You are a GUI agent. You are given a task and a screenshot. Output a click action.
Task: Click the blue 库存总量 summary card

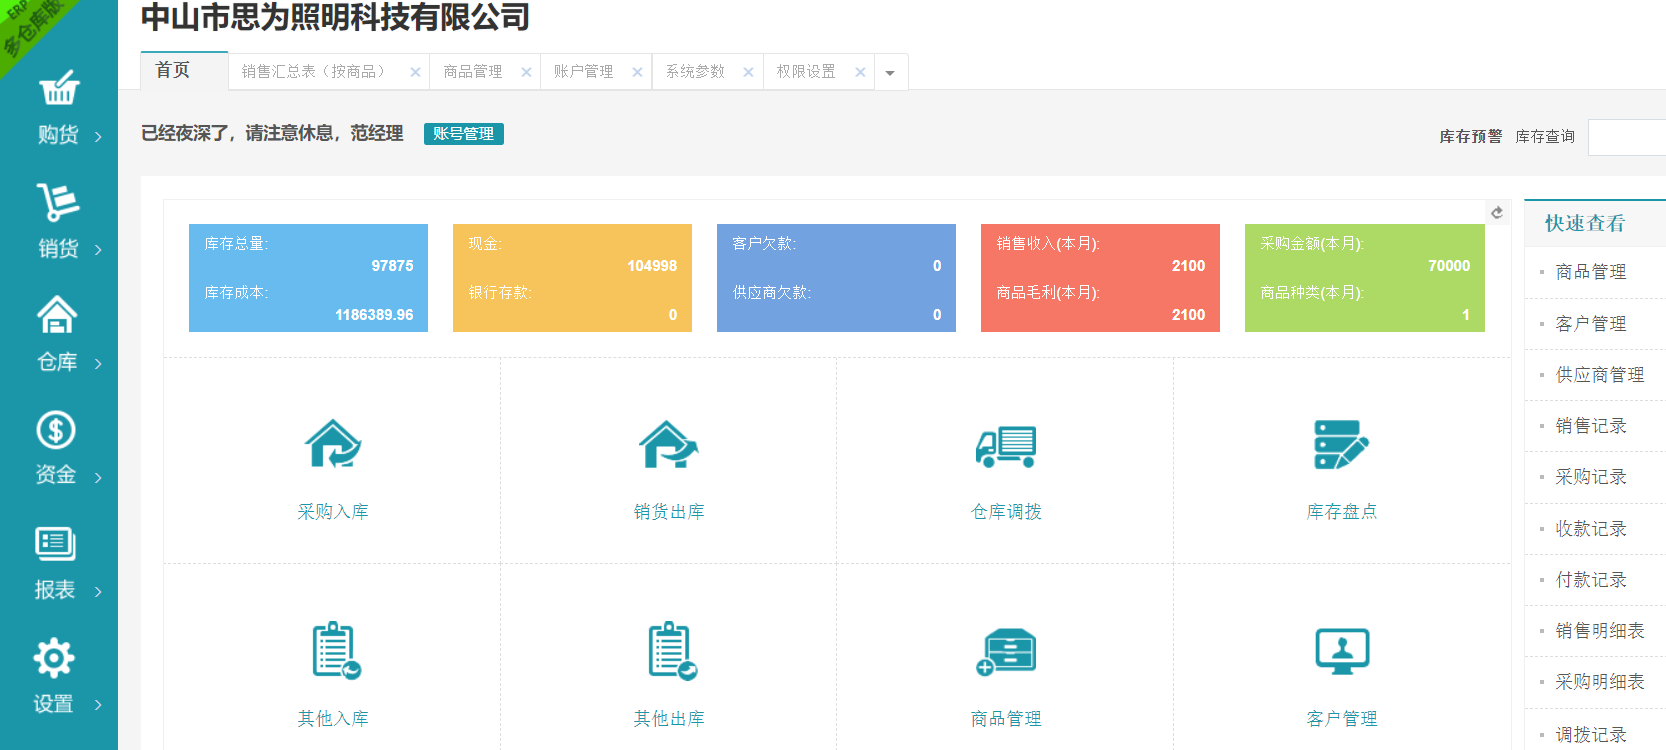(x=308, y=278)
